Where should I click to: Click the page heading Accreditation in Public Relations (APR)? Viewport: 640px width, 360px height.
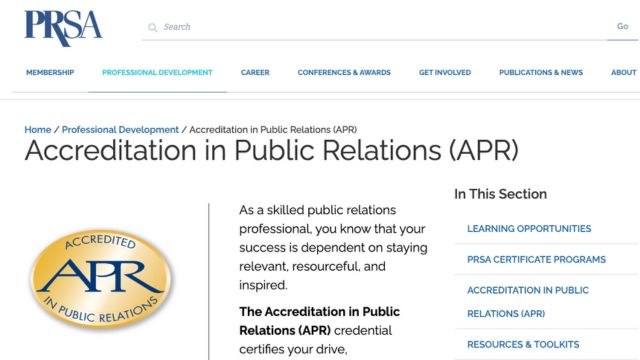[271, 151]
